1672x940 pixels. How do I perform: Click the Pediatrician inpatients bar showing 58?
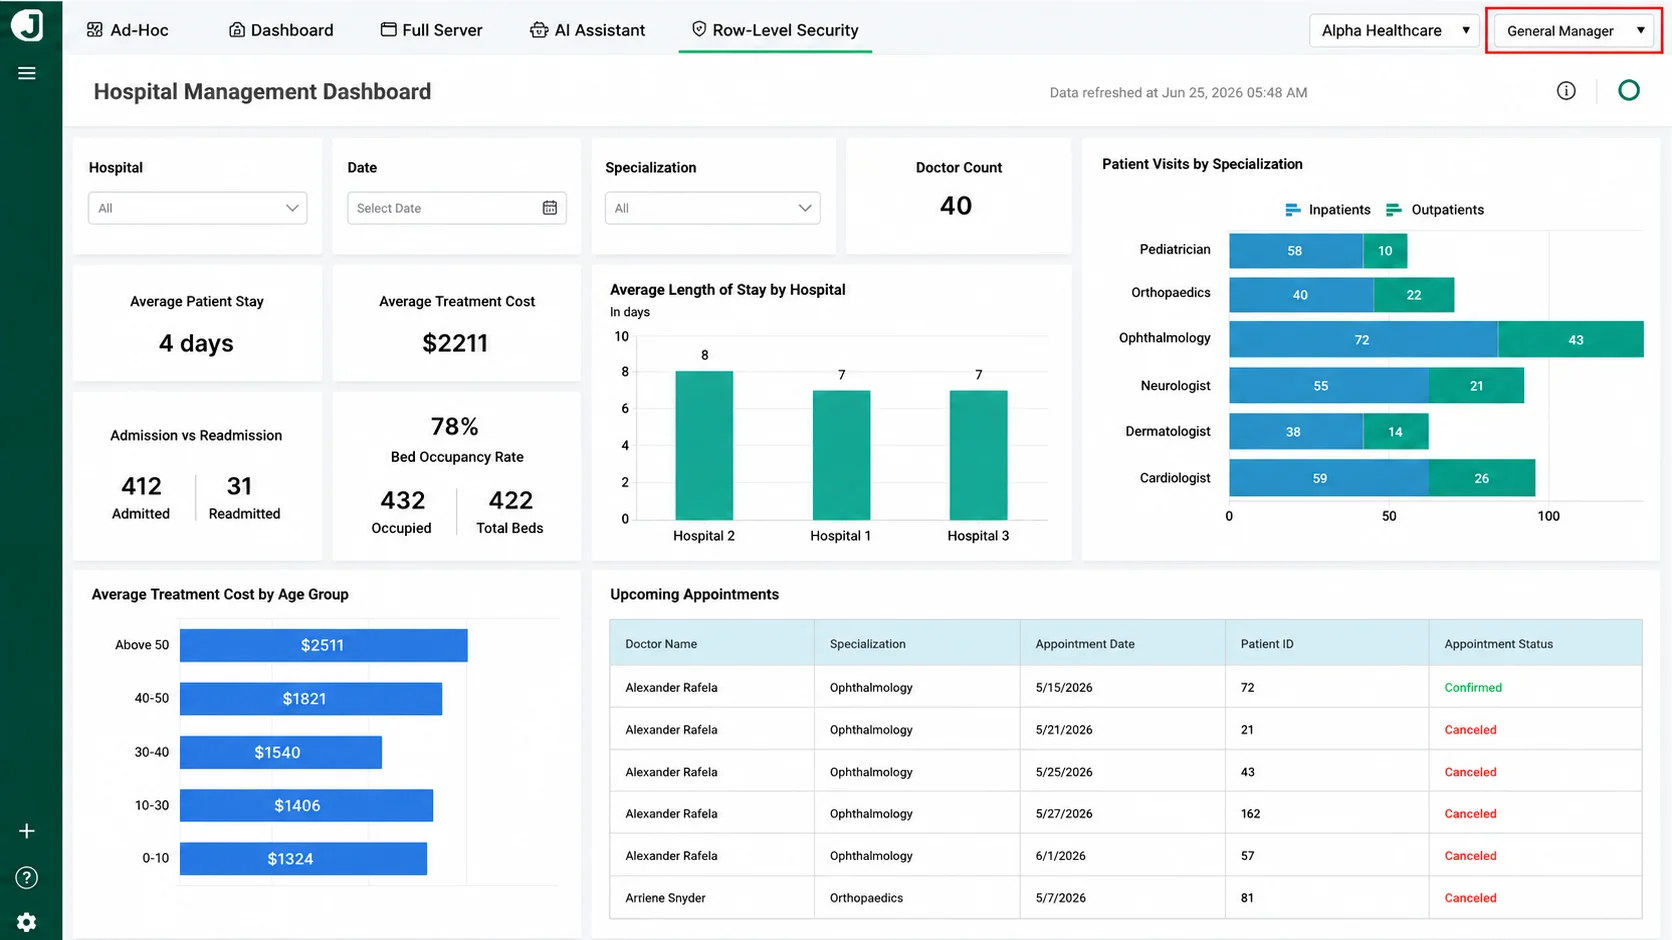(x=1296, y=251)
